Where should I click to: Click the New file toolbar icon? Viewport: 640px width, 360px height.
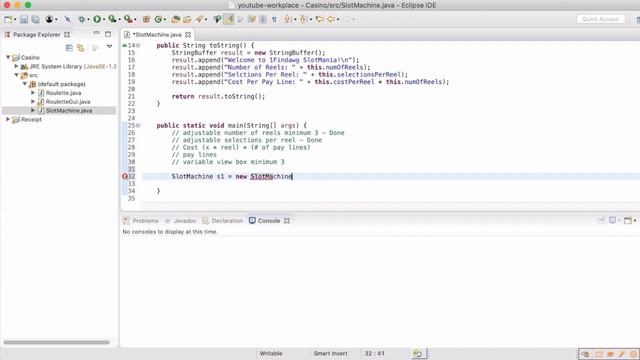[8, 19]
